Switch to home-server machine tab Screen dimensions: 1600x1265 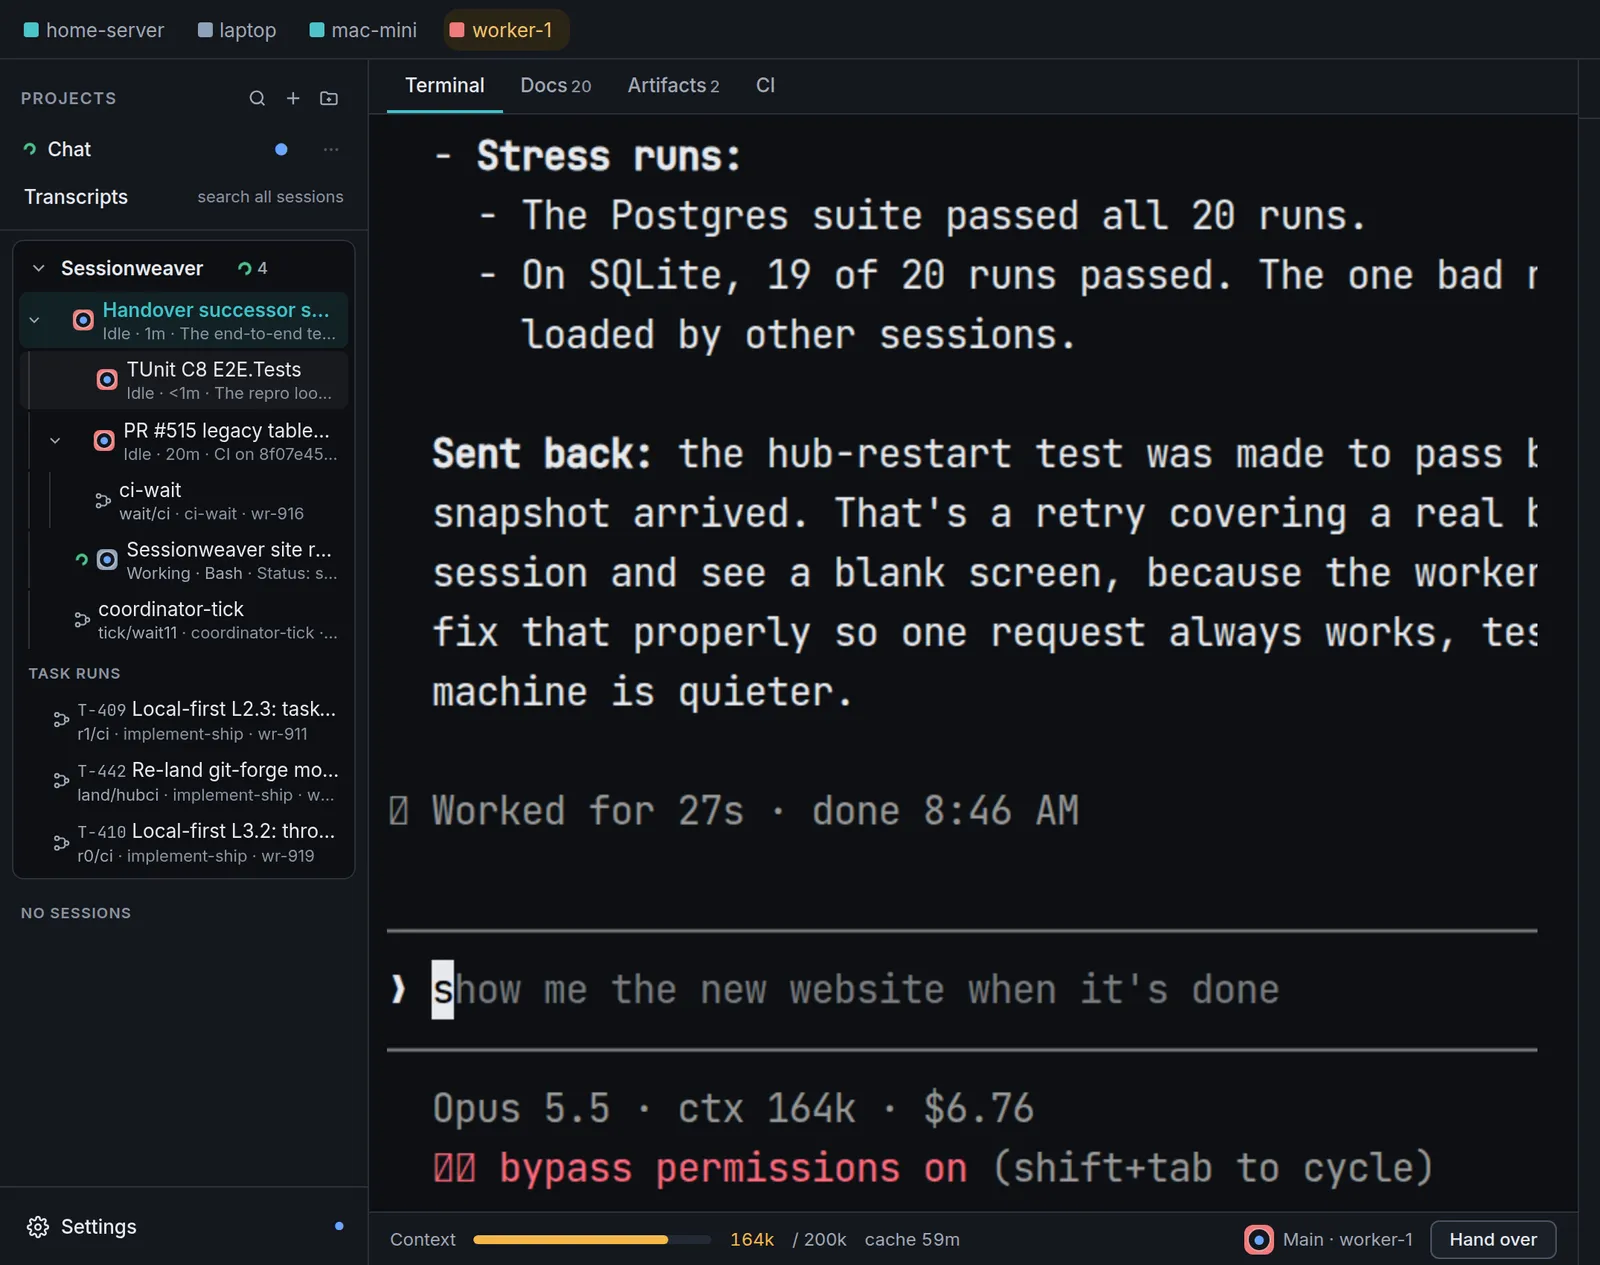[x=94, y=30]
